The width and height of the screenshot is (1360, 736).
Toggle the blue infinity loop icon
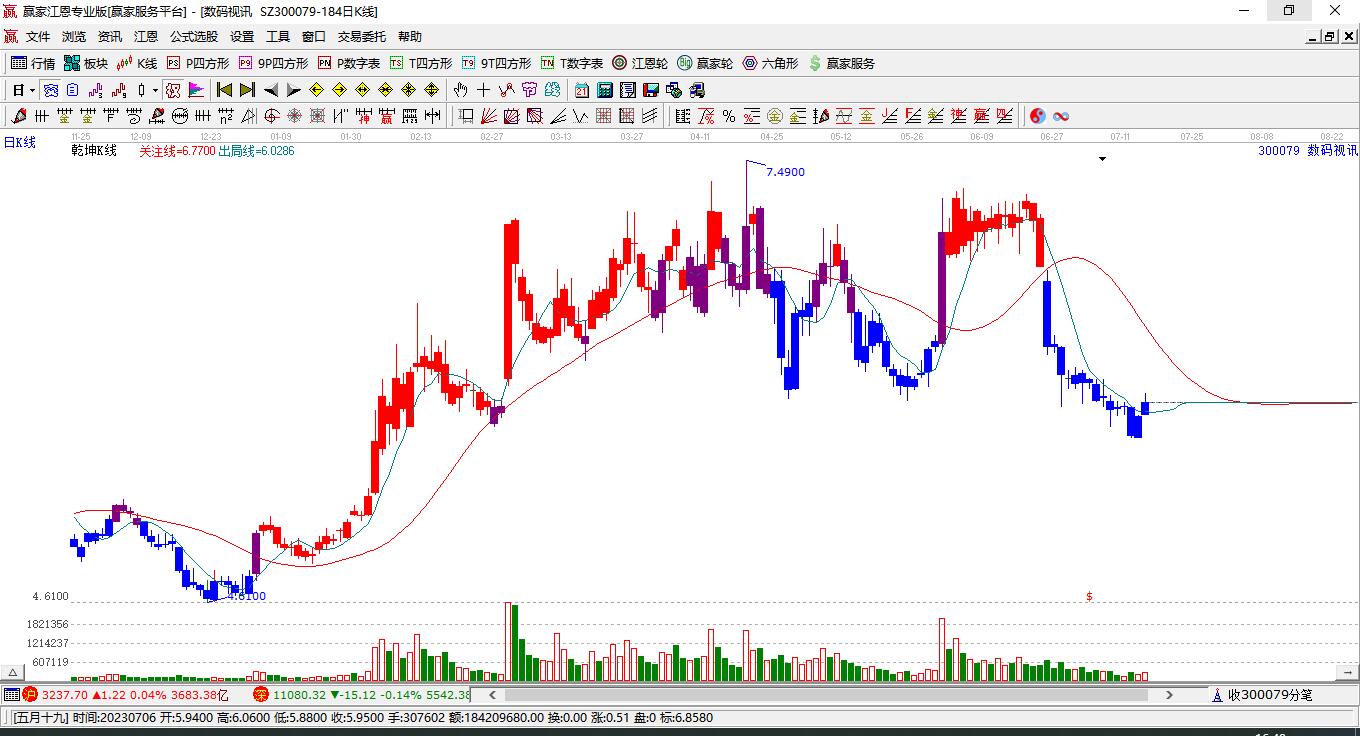[1061, 116]
